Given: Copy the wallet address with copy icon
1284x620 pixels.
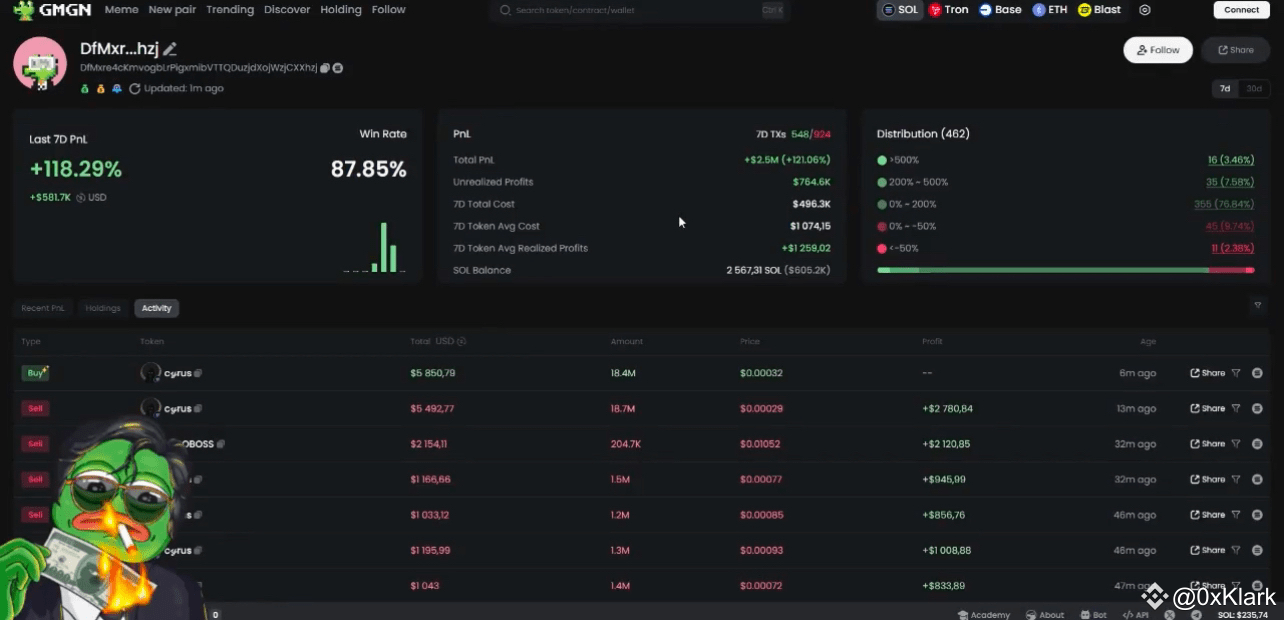Looking at the screenshot, I should (x=325, y=68).
